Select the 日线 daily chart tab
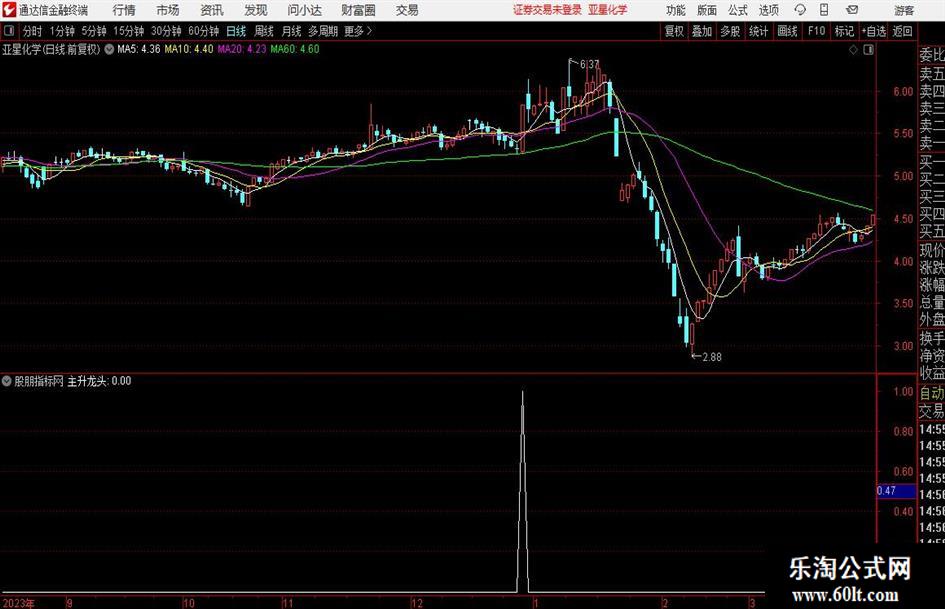The height and width of the screenshot is (609, 945). pos(236,31)
